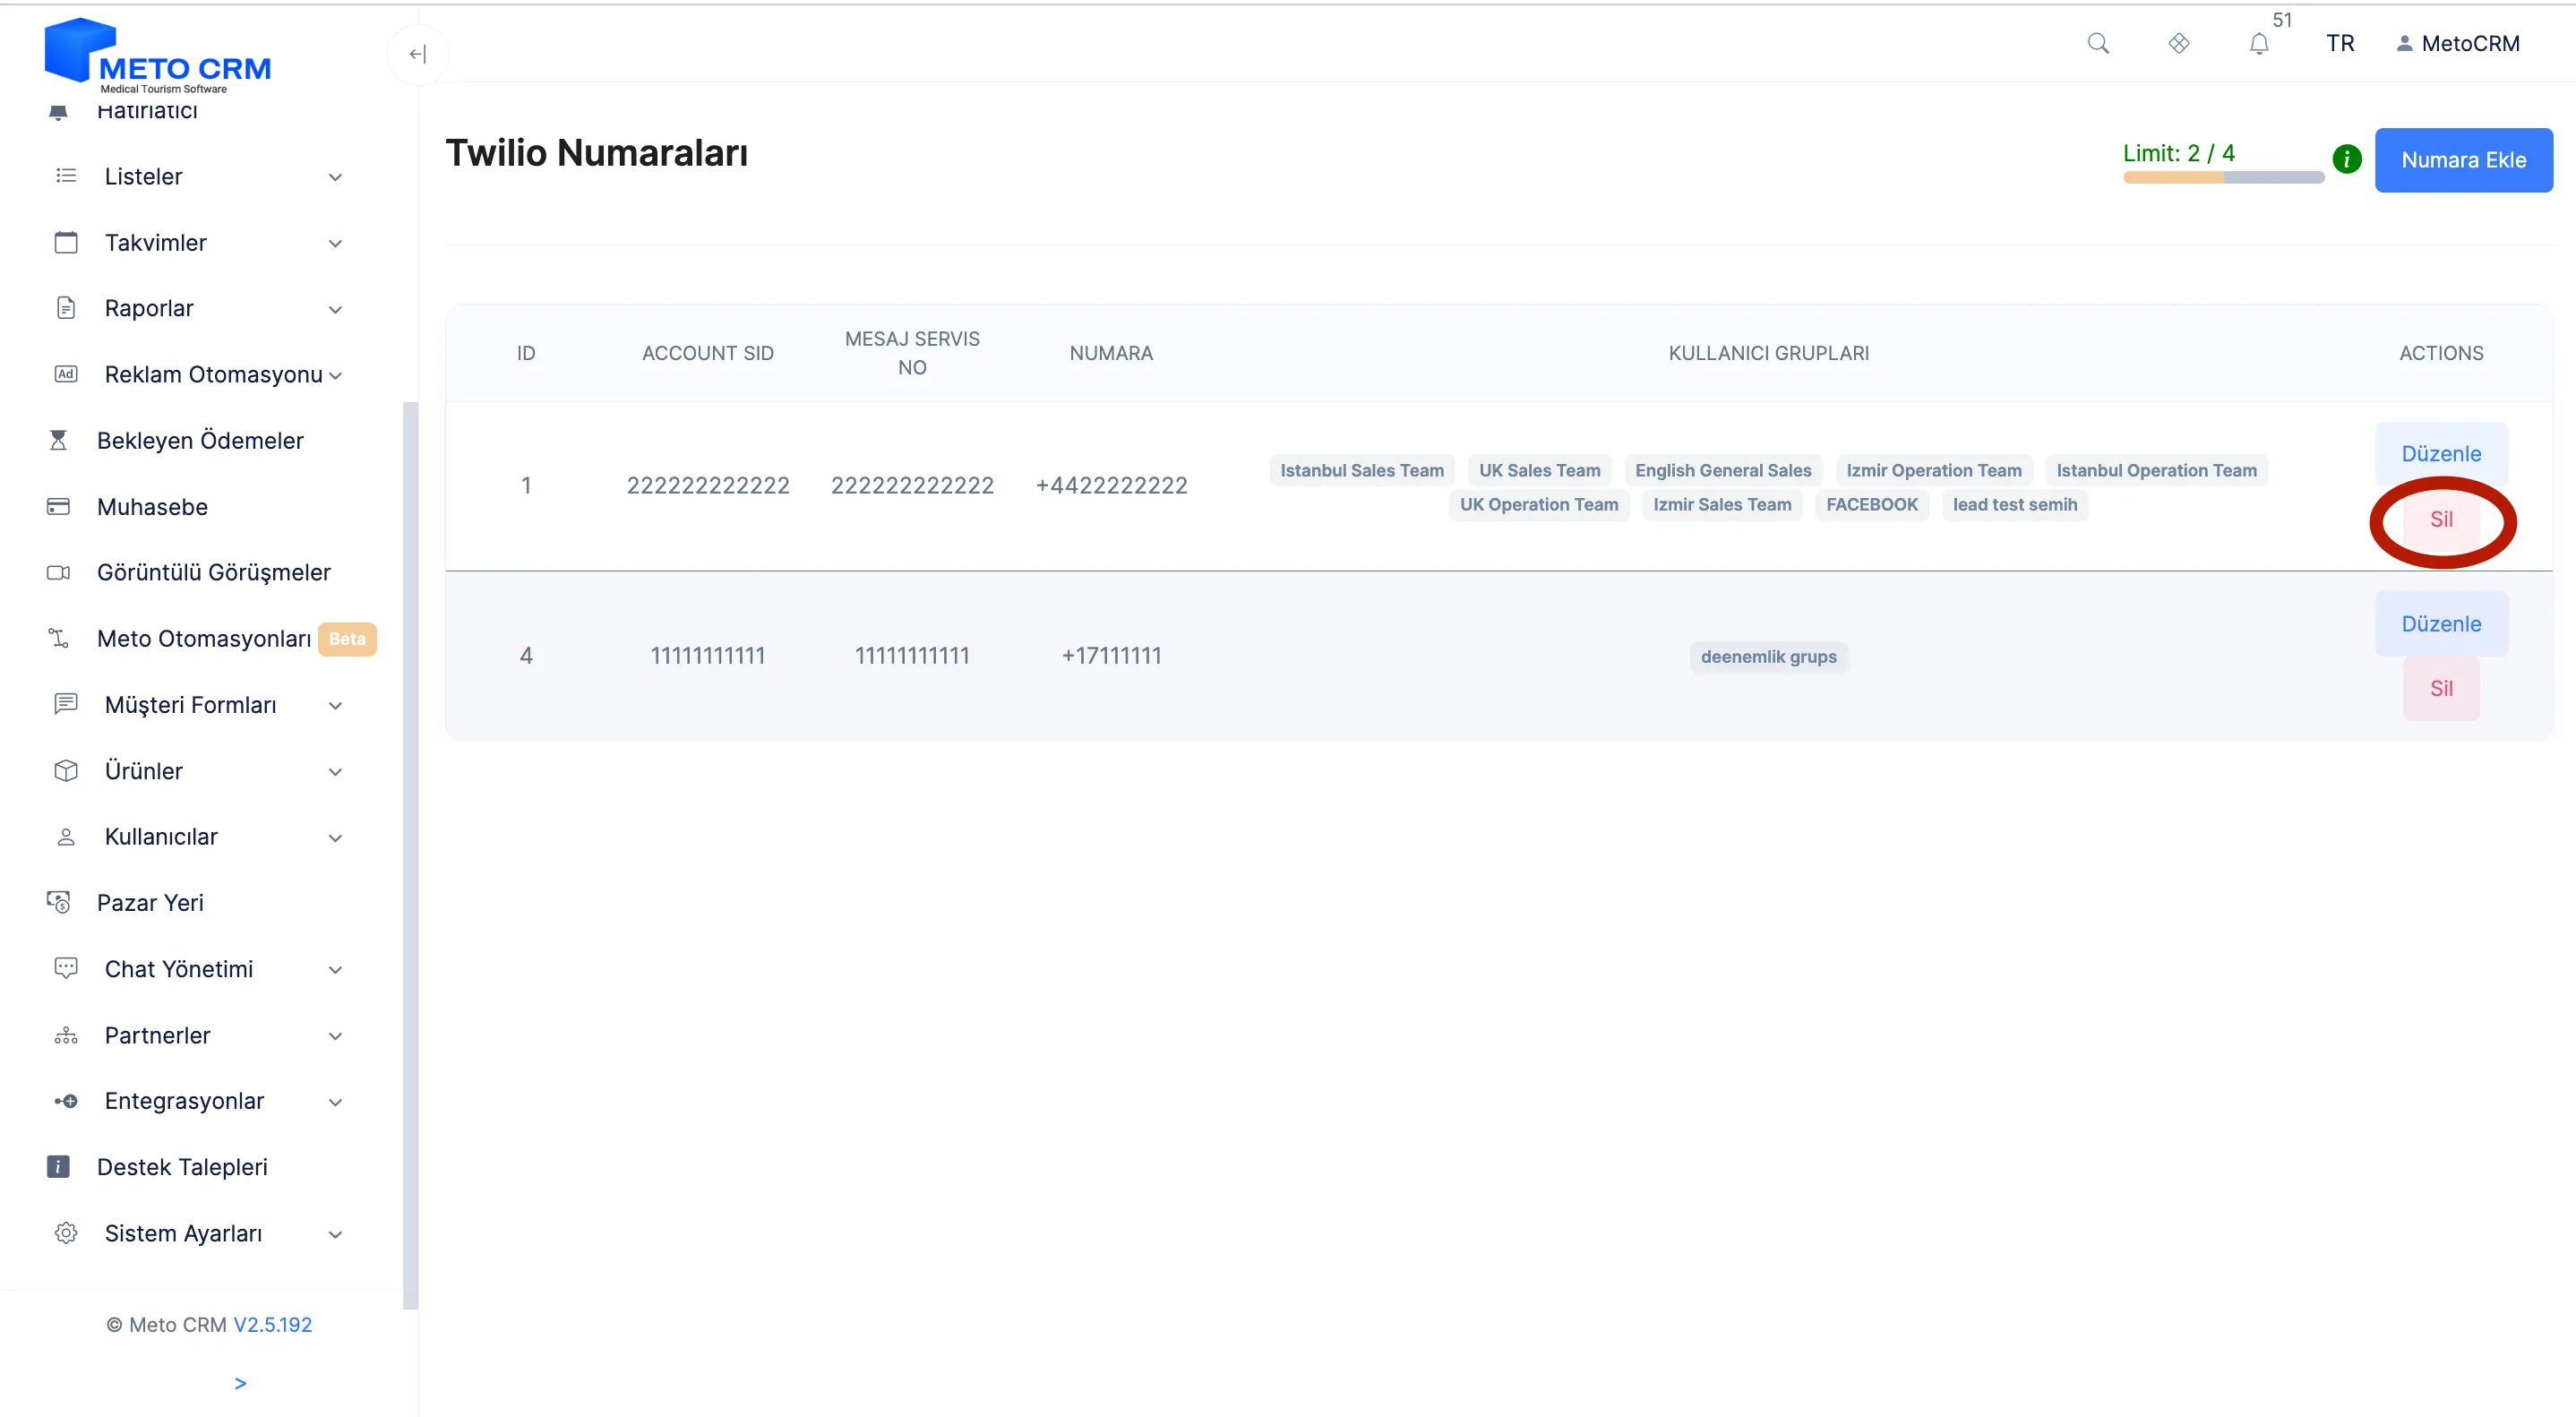
Task: Edit number +4422222222 with Düzenle
Action: tap(2441, 454)
